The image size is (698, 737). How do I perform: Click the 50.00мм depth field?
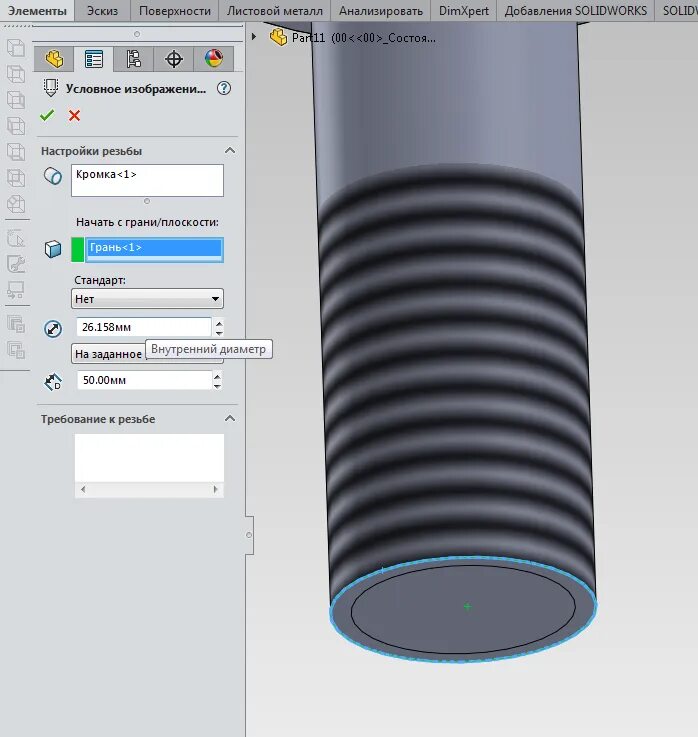click(x=144, y=380)
